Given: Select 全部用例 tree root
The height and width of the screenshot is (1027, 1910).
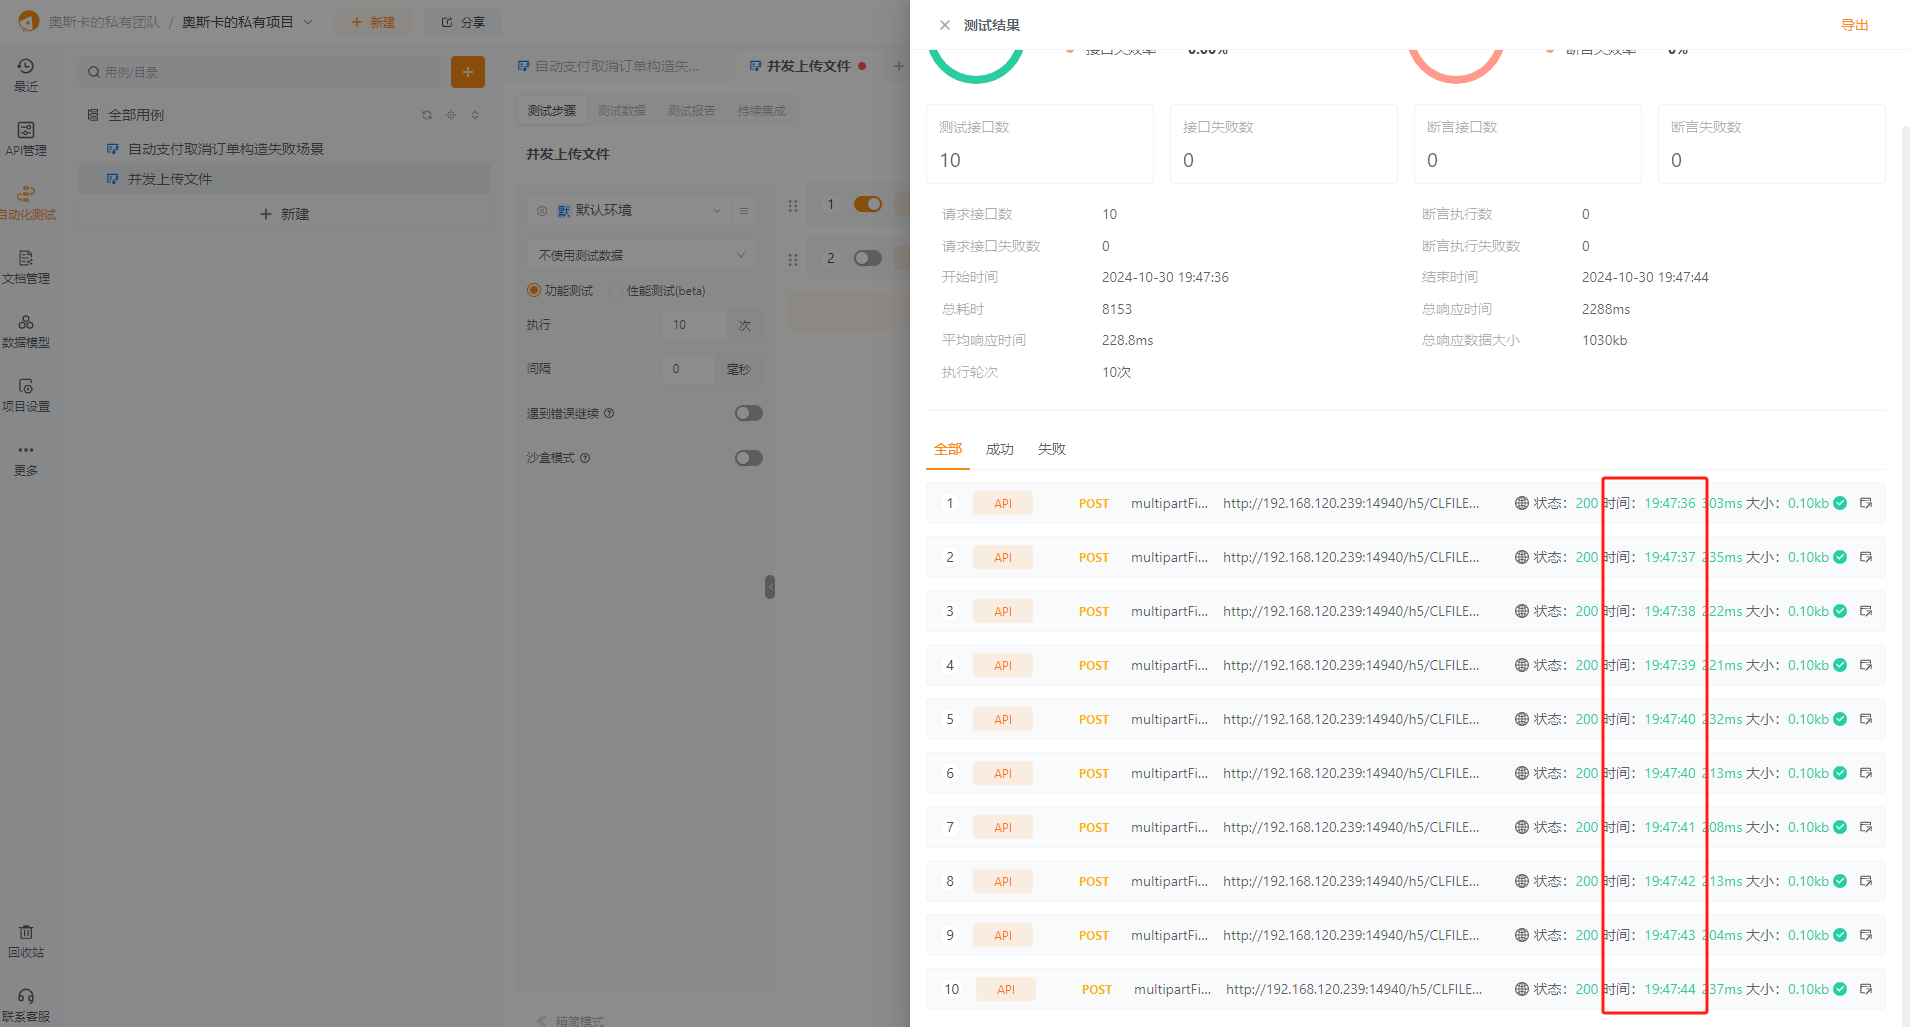Looking at the screenshot, I should pyautogui.click(x=136, y=115).
